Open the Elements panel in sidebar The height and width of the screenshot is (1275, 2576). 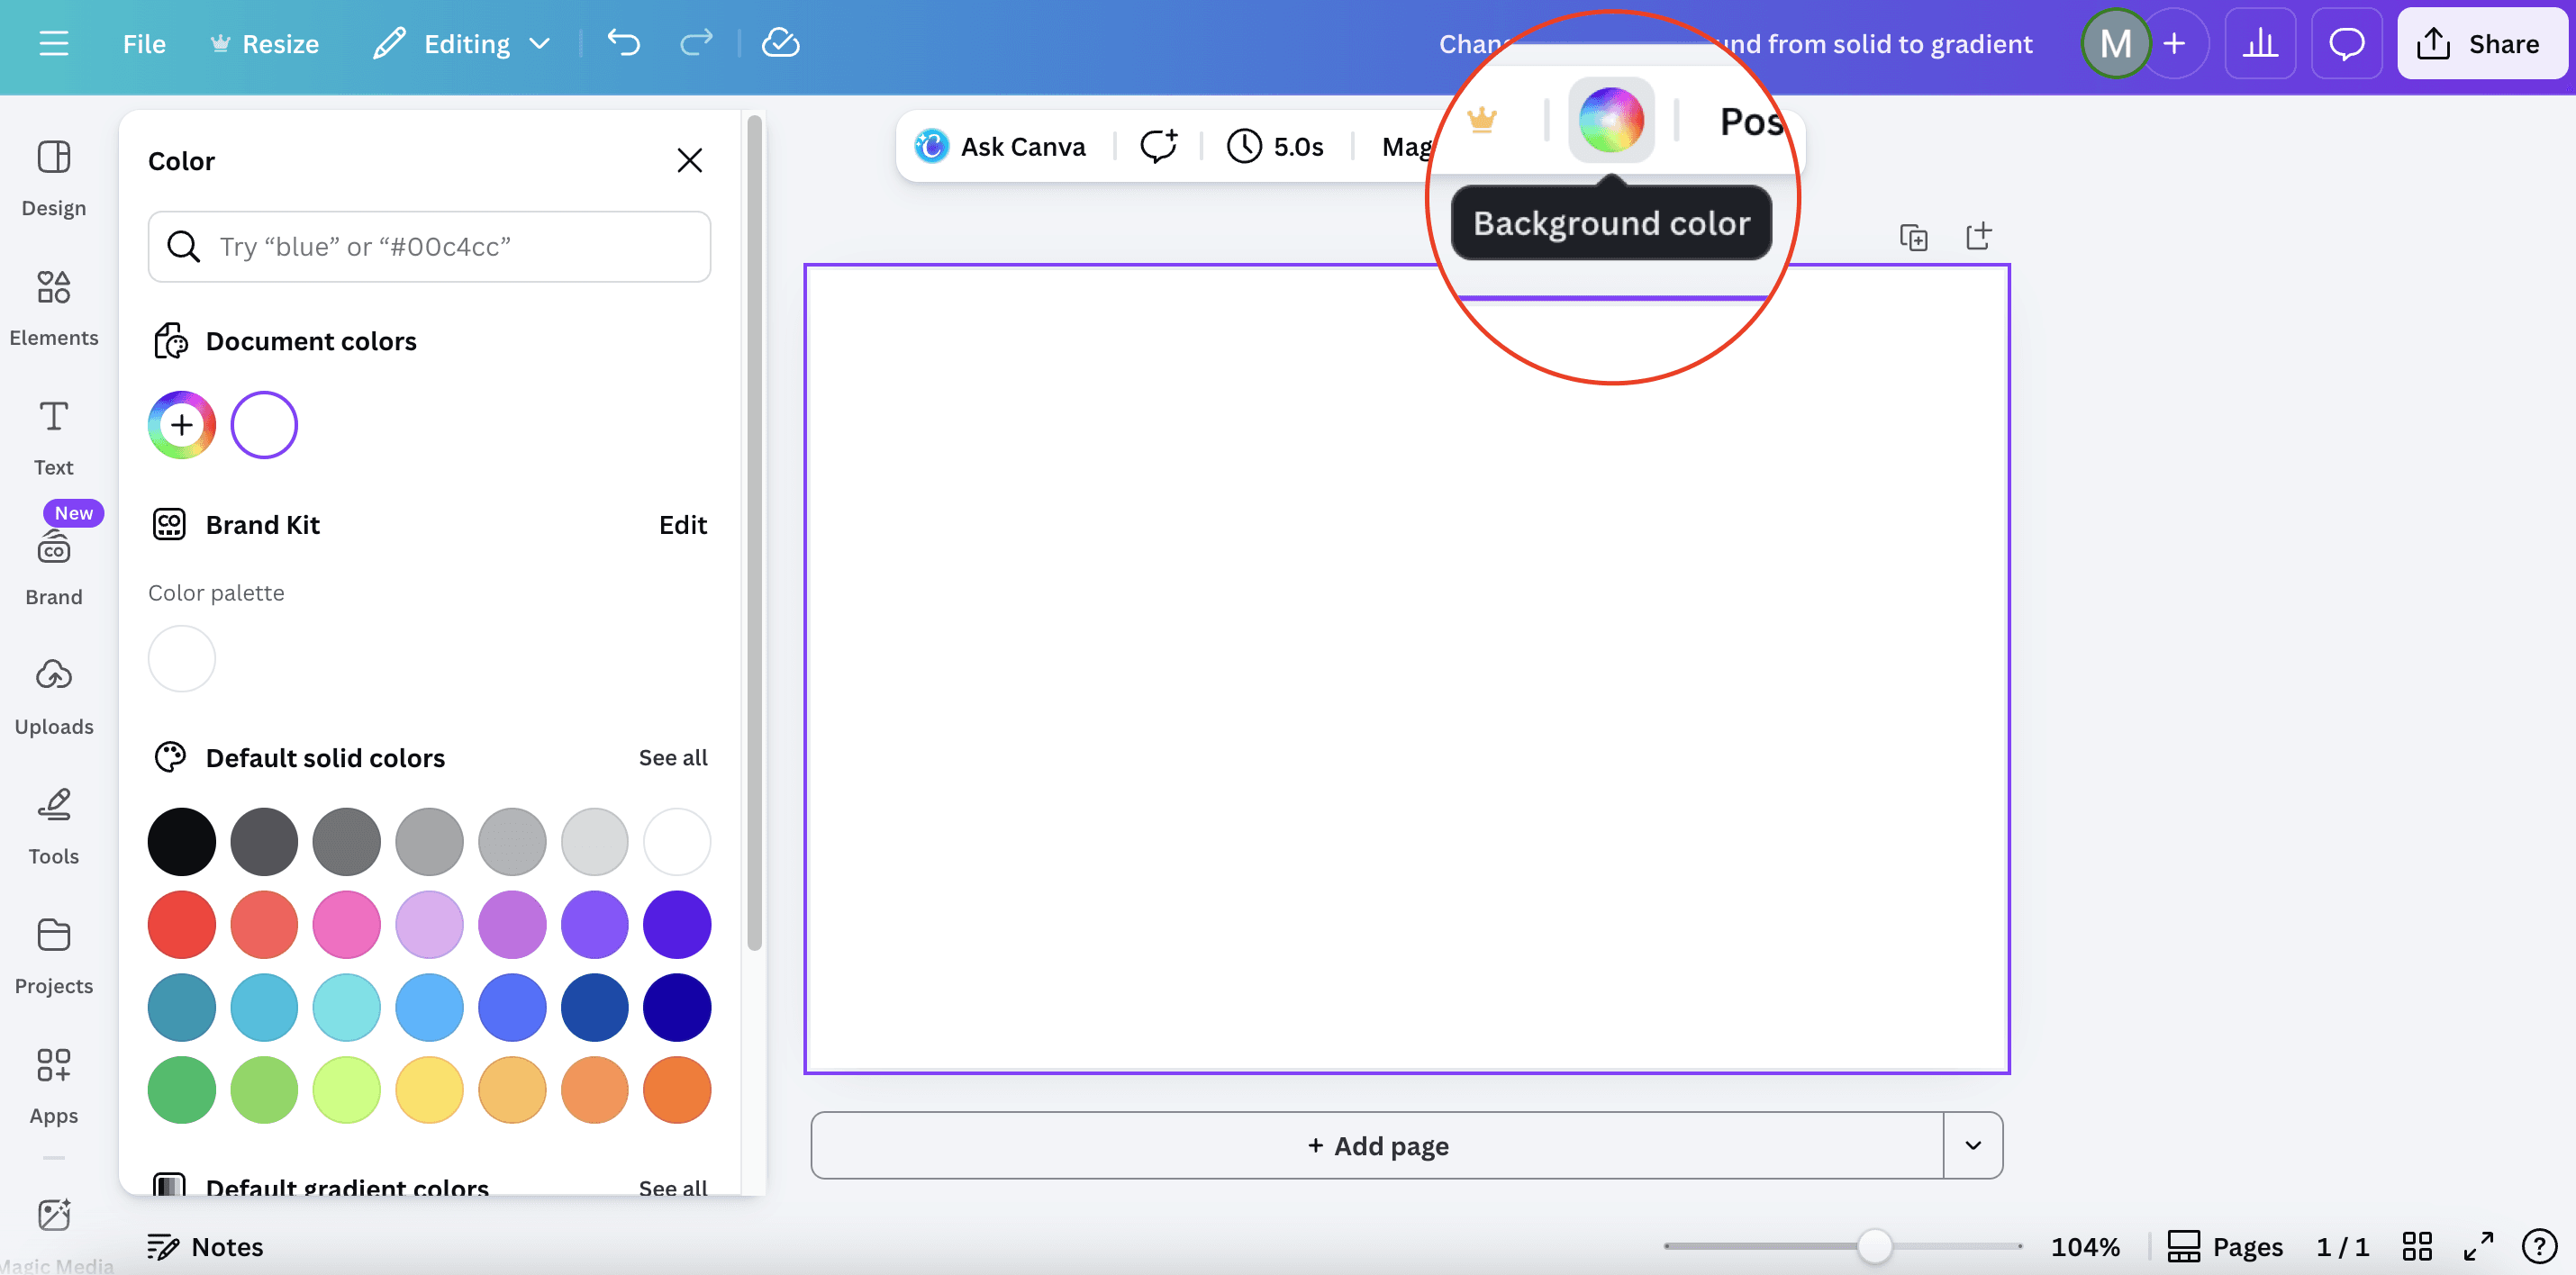(x=53, y=307)
